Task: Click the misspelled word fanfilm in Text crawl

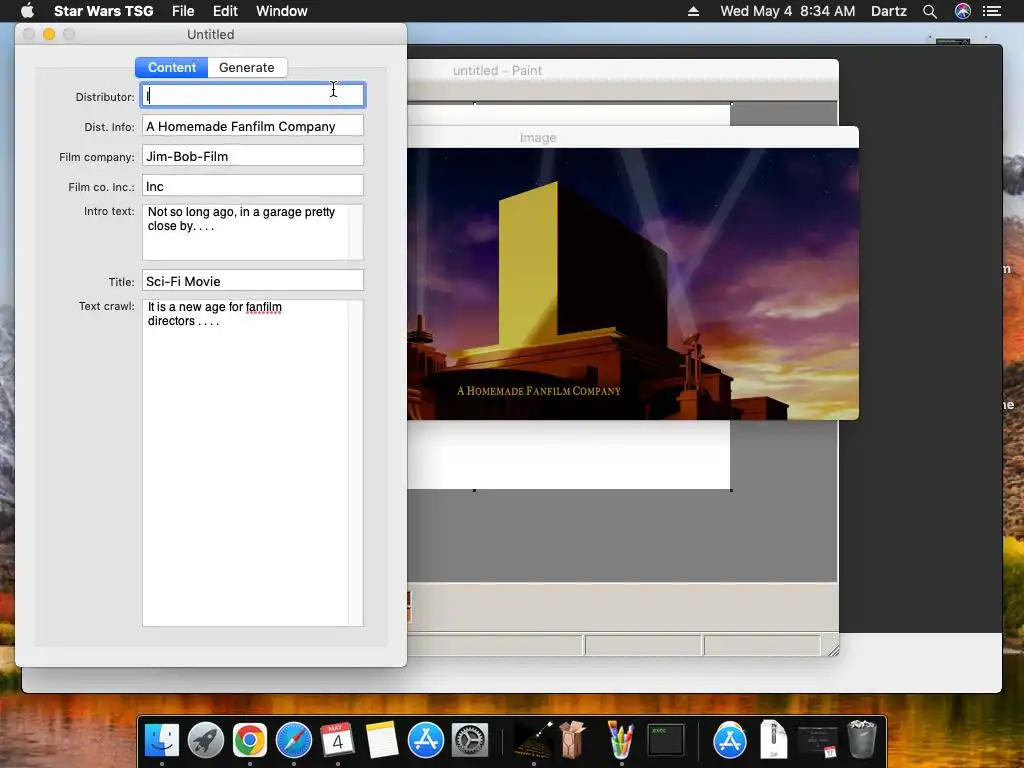Action: tap(264, 307)
